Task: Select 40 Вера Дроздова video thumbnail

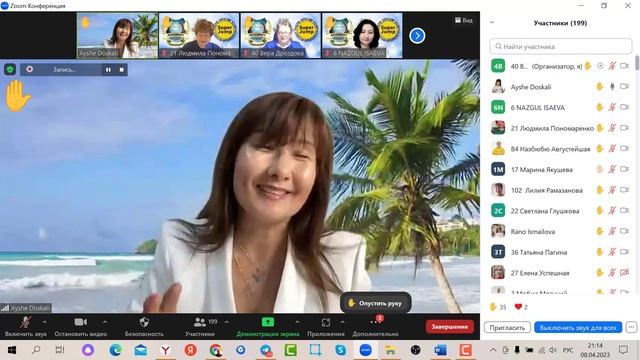Action: 280,36
